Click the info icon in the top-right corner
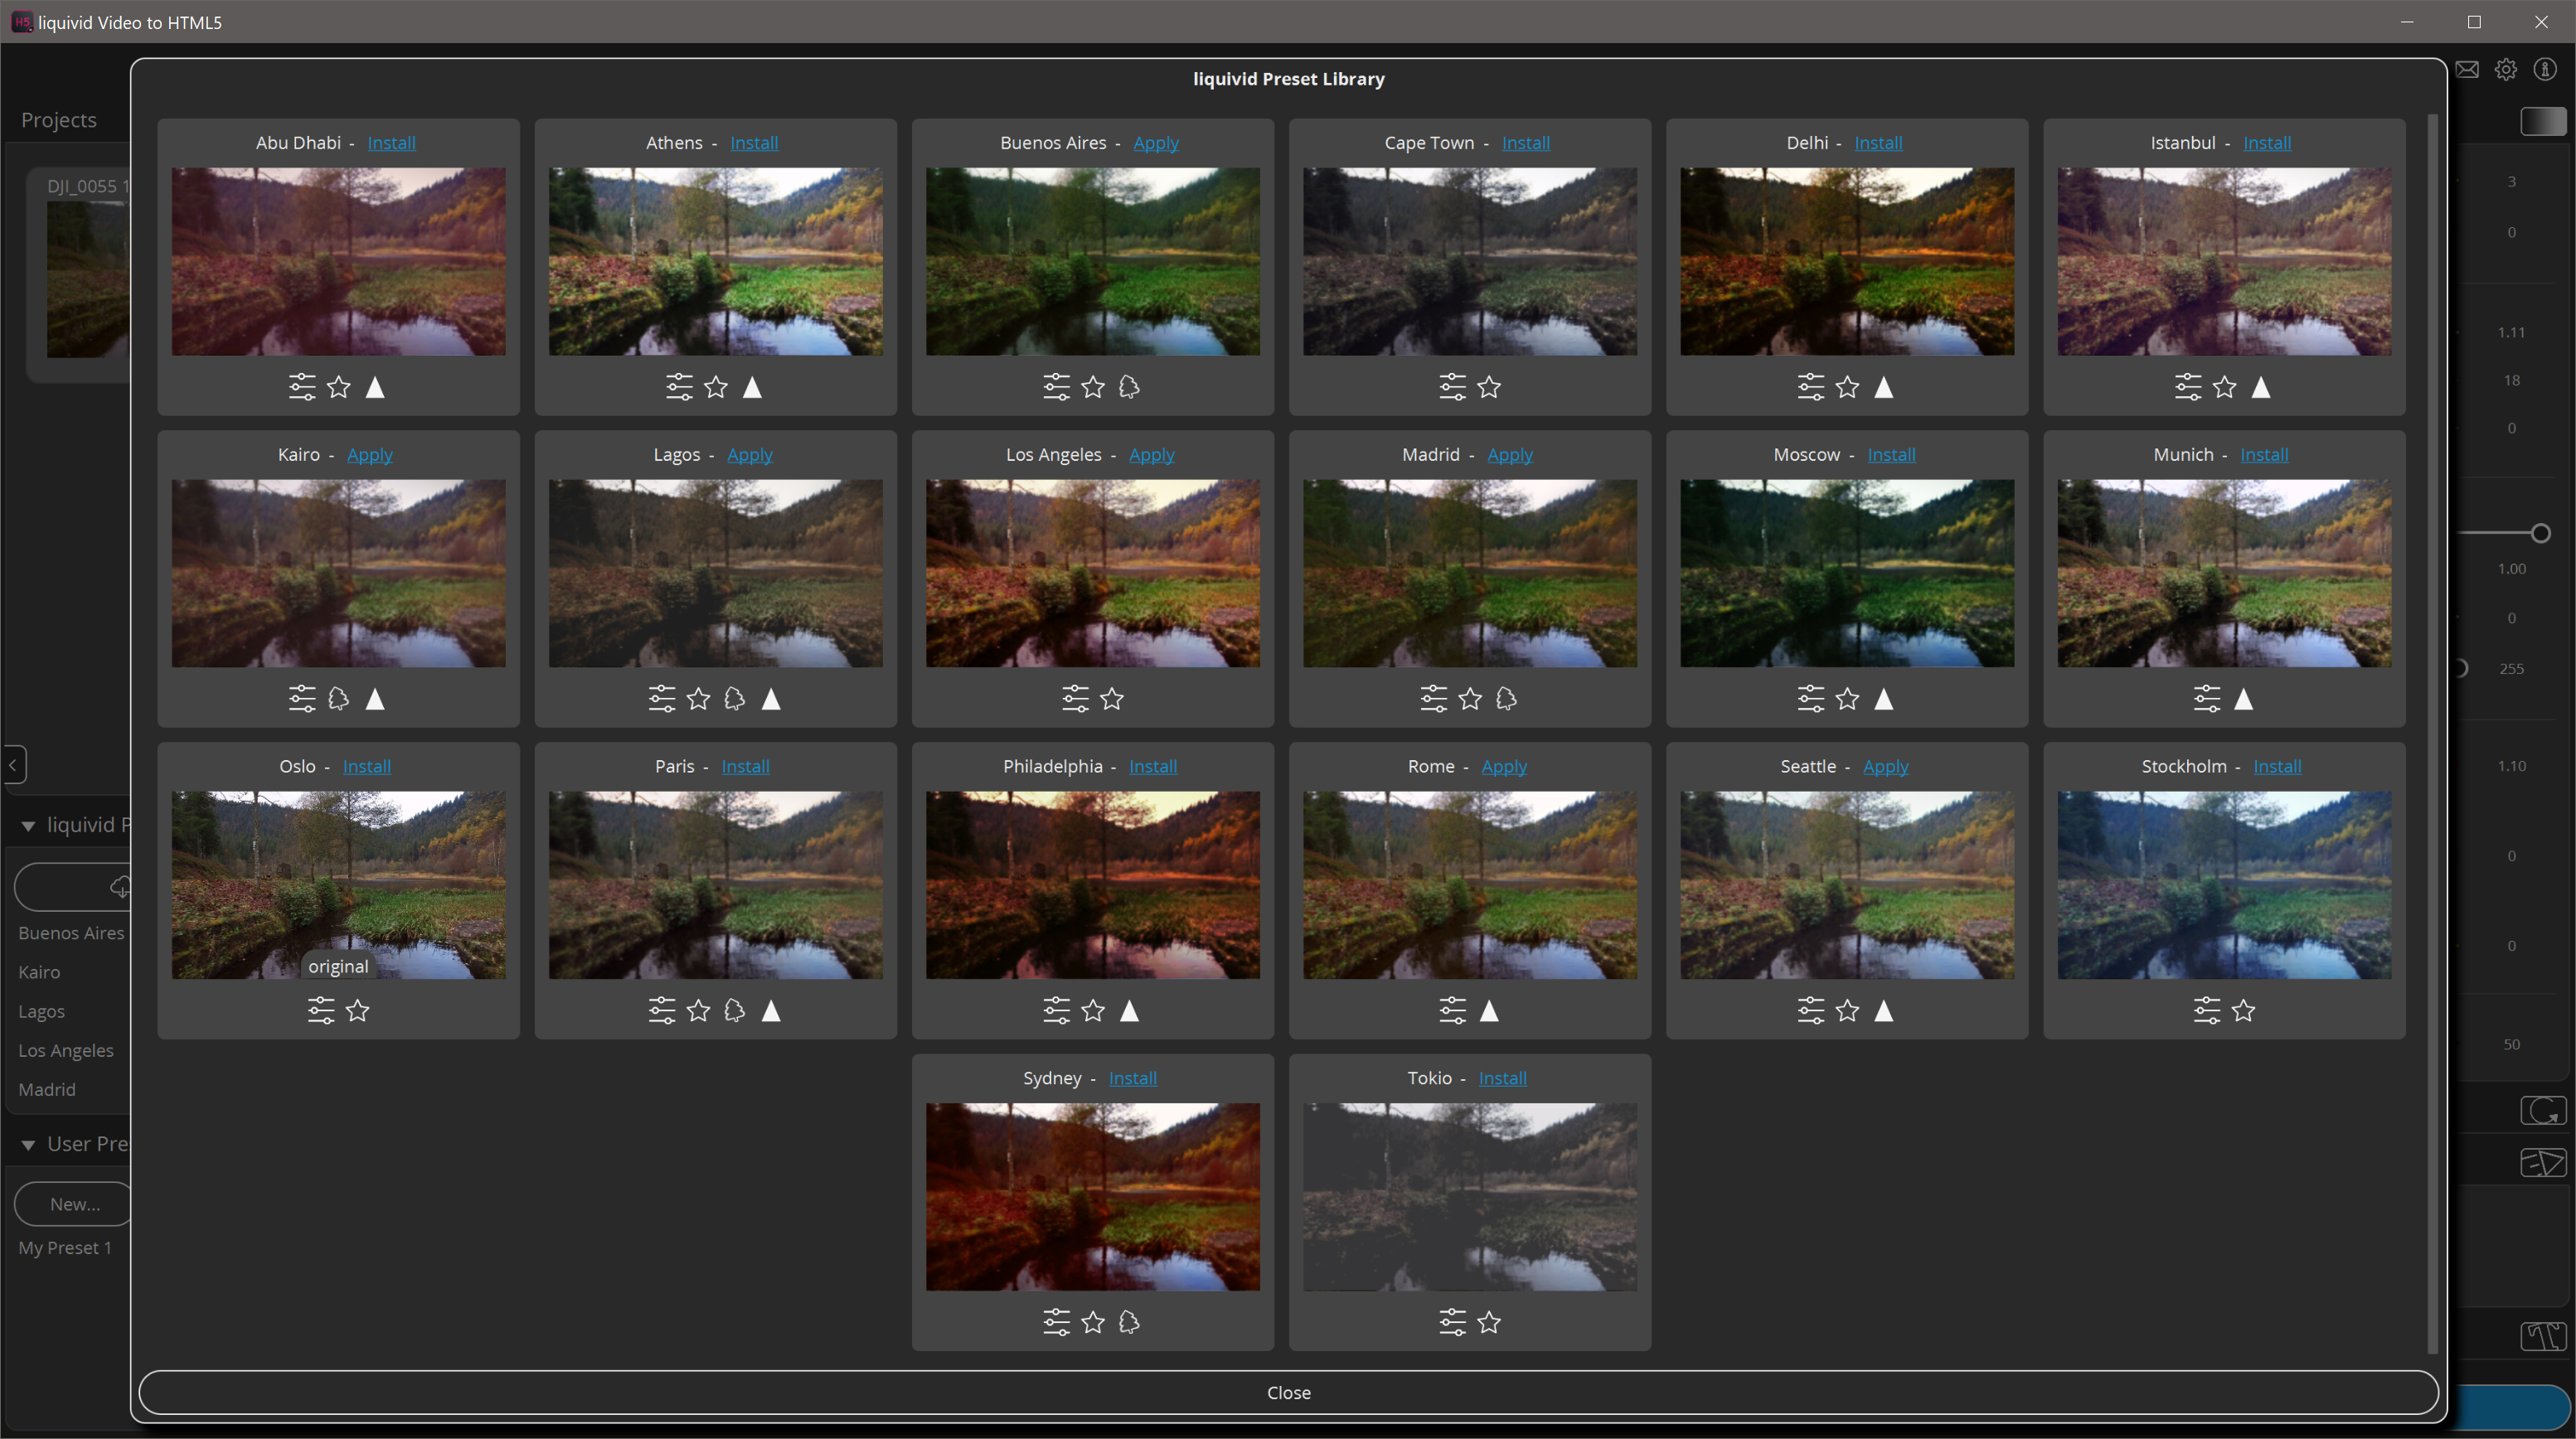2576x1439 pixels. (x=2546, y=68)
